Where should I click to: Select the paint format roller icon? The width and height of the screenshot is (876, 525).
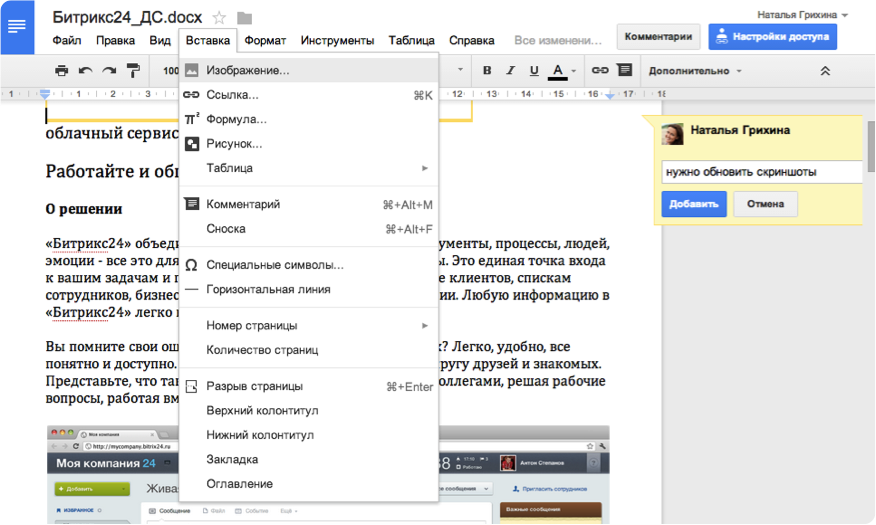click(x=133, y=70)
